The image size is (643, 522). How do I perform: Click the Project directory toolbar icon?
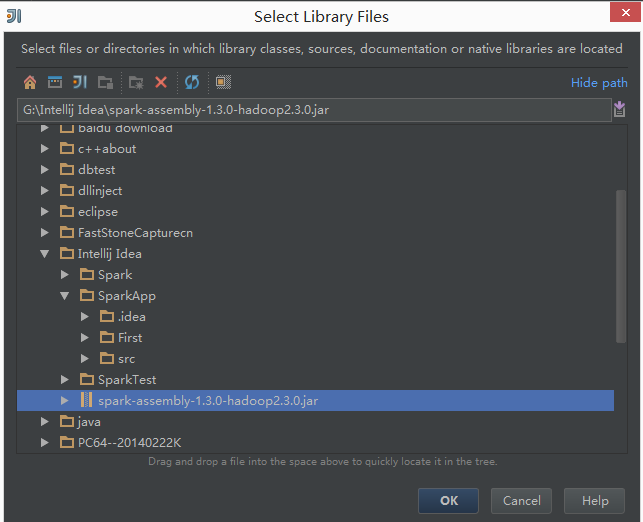pos(80,82)
